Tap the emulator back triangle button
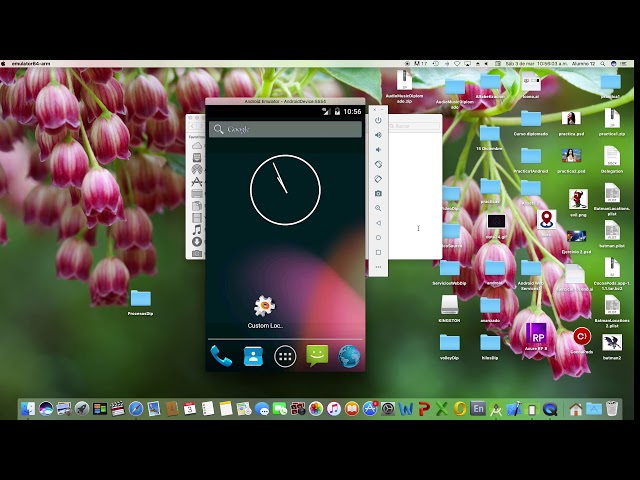 tap(378, 223)
